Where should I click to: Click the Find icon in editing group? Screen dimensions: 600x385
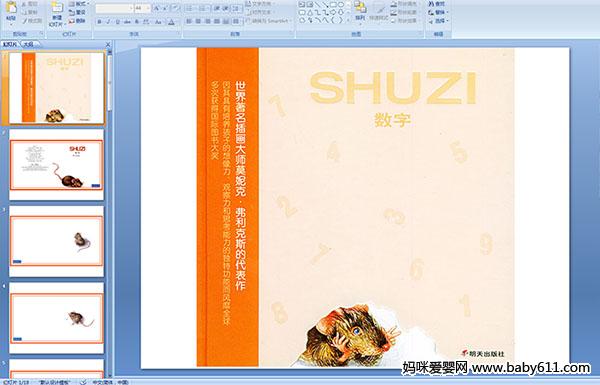coord(437,4)
